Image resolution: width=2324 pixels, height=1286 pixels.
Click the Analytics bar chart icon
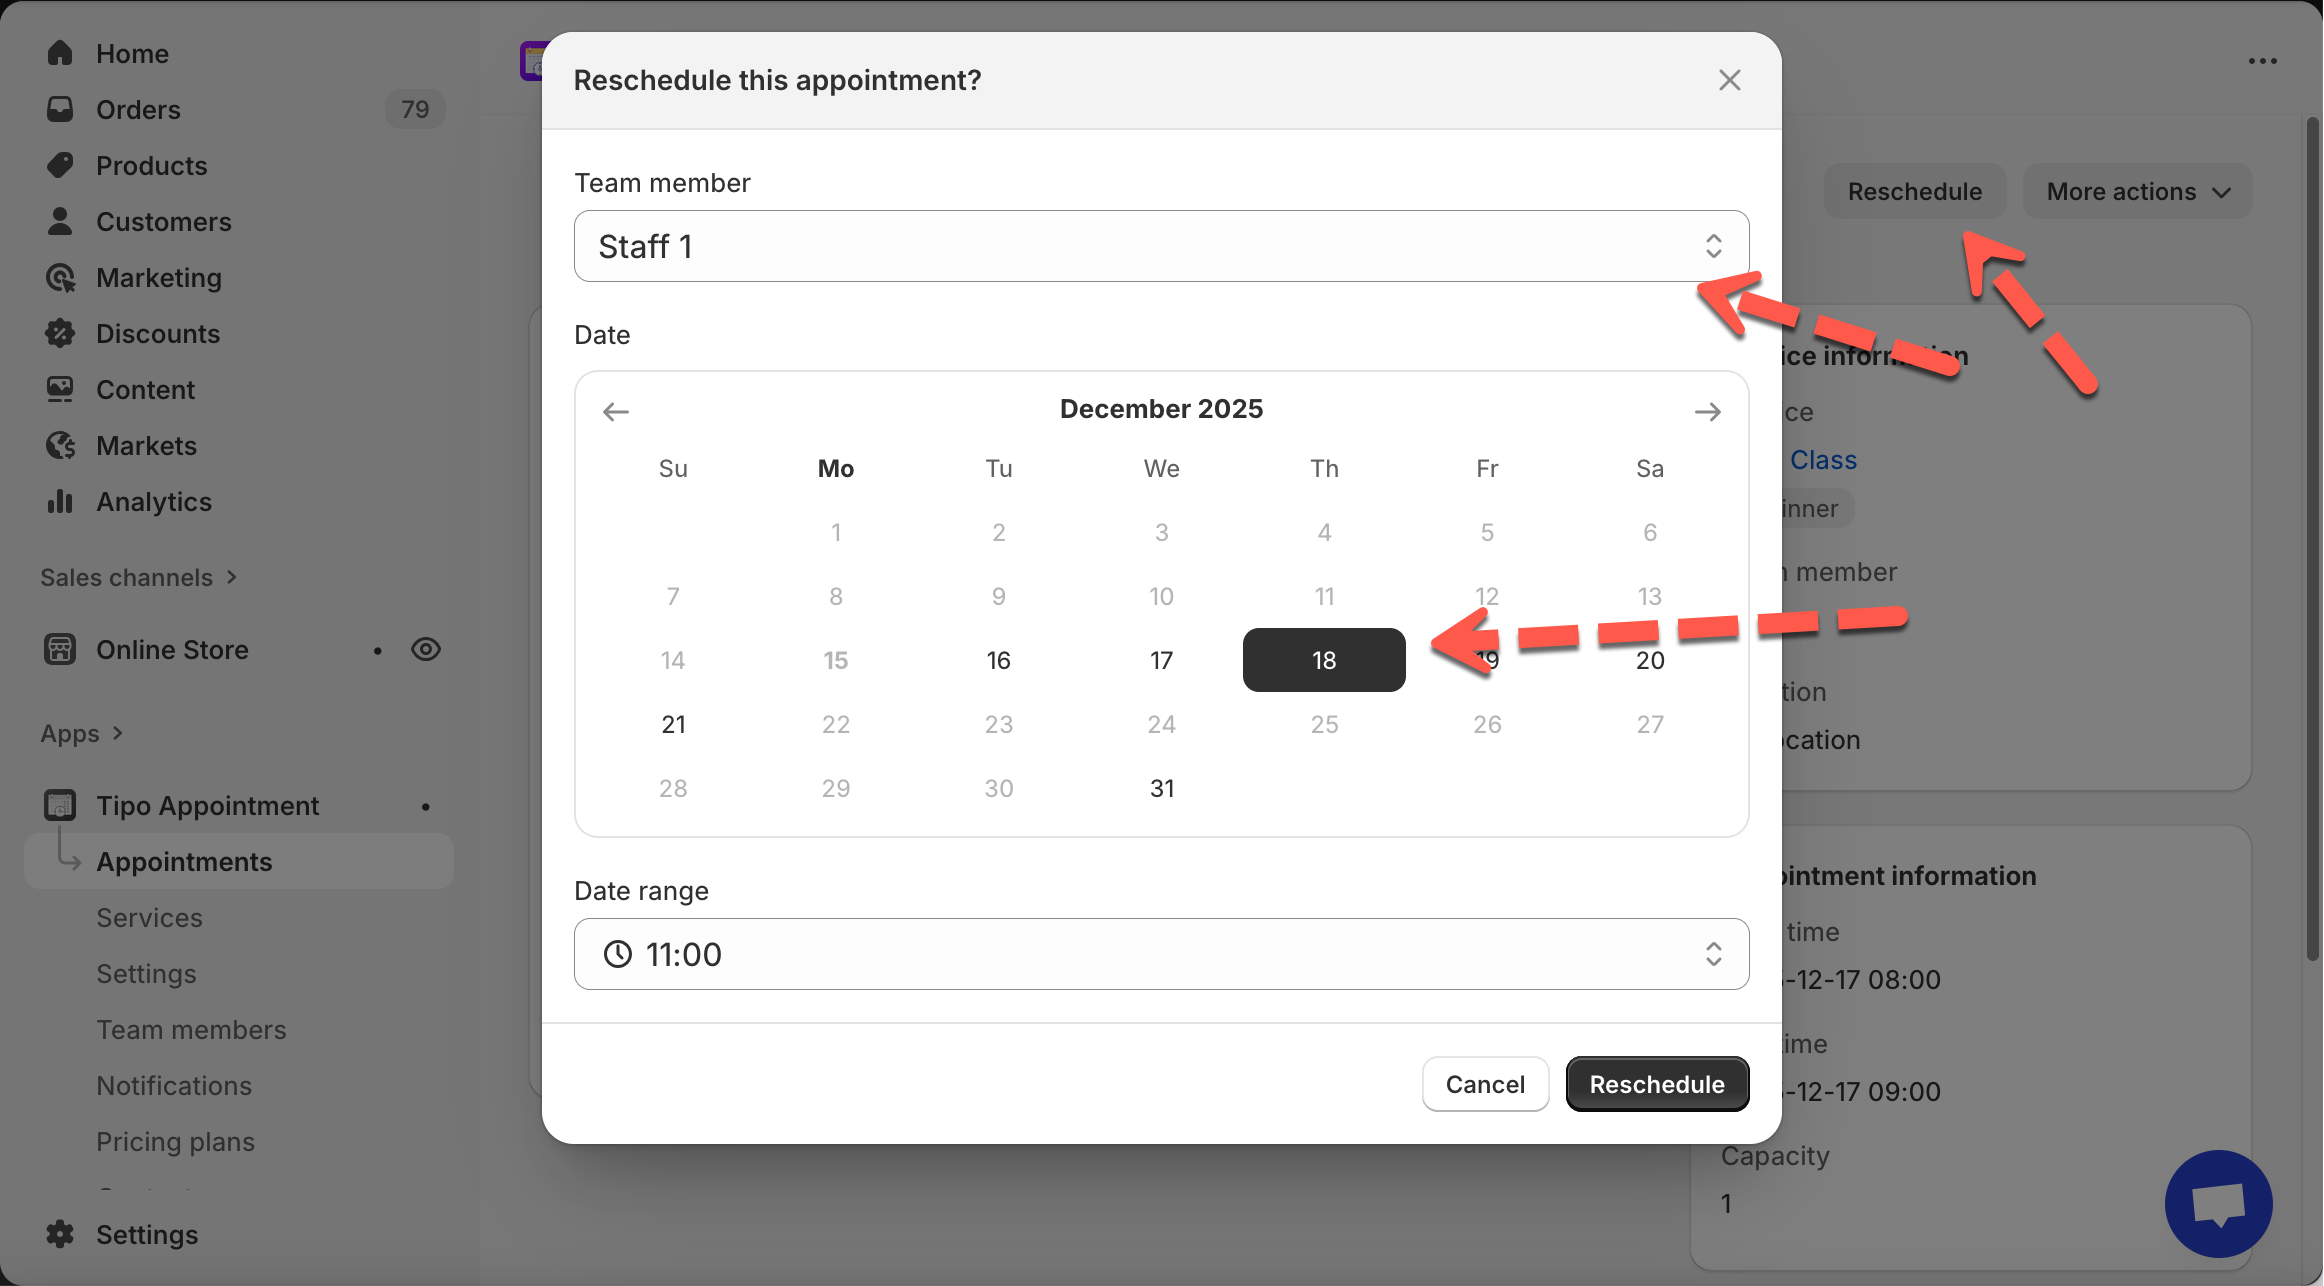[x=60, y=501]
